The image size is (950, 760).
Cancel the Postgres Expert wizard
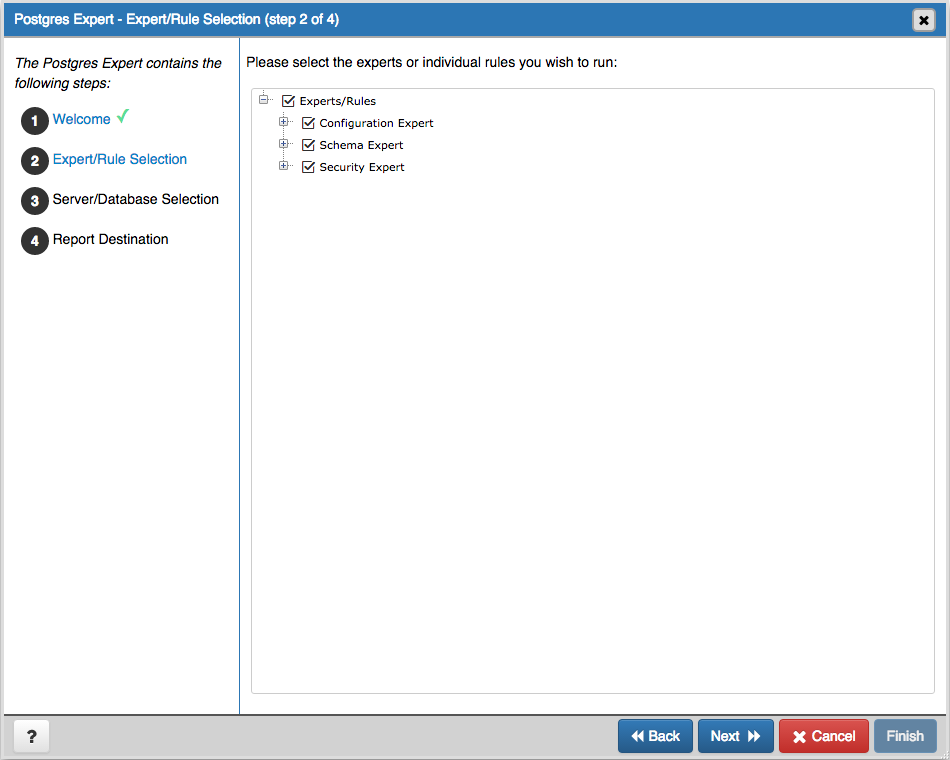coord(823,736)
